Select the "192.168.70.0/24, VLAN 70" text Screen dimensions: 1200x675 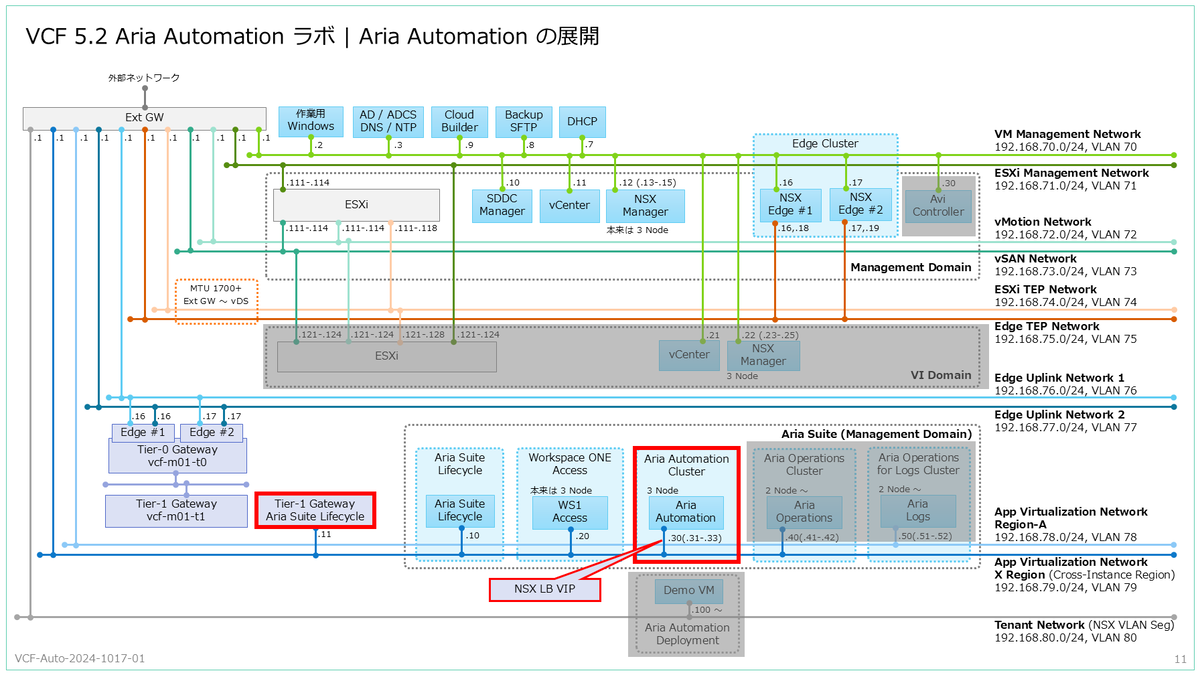[x=1065, y=147]
